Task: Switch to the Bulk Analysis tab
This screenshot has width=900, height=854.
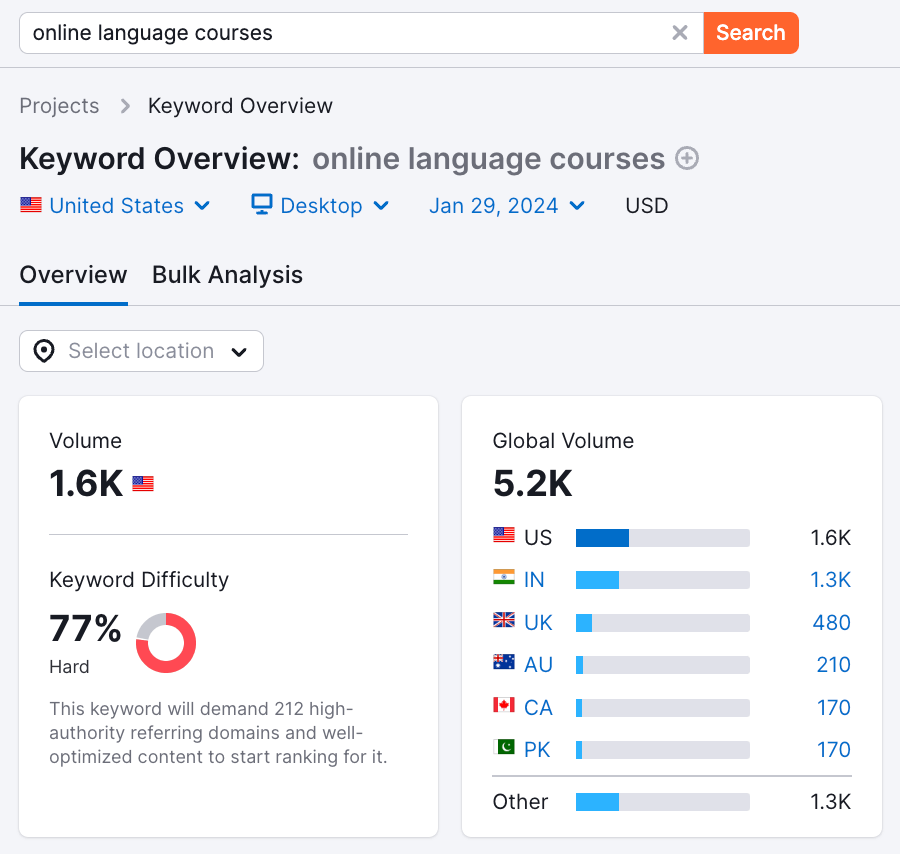Action: [x=227, y=275]
